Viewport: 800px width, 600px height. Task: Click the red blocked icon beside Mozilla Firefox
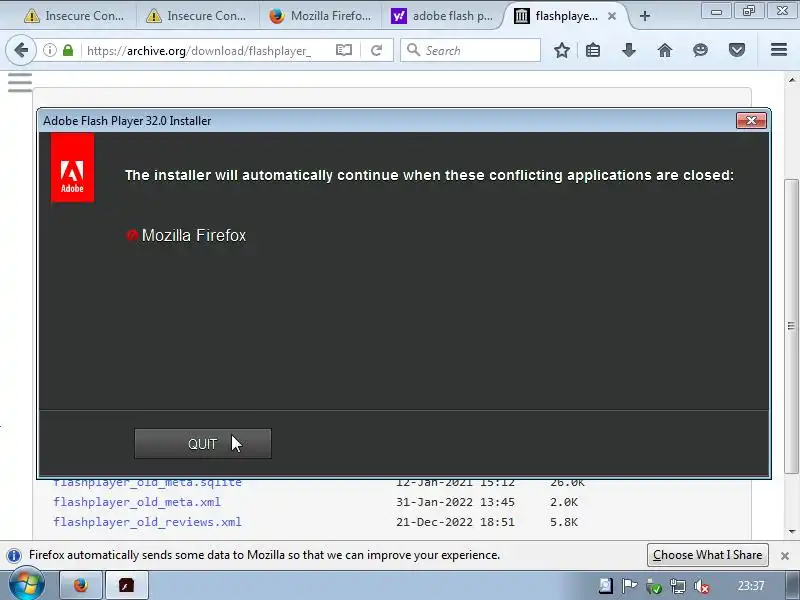[132, 235]
